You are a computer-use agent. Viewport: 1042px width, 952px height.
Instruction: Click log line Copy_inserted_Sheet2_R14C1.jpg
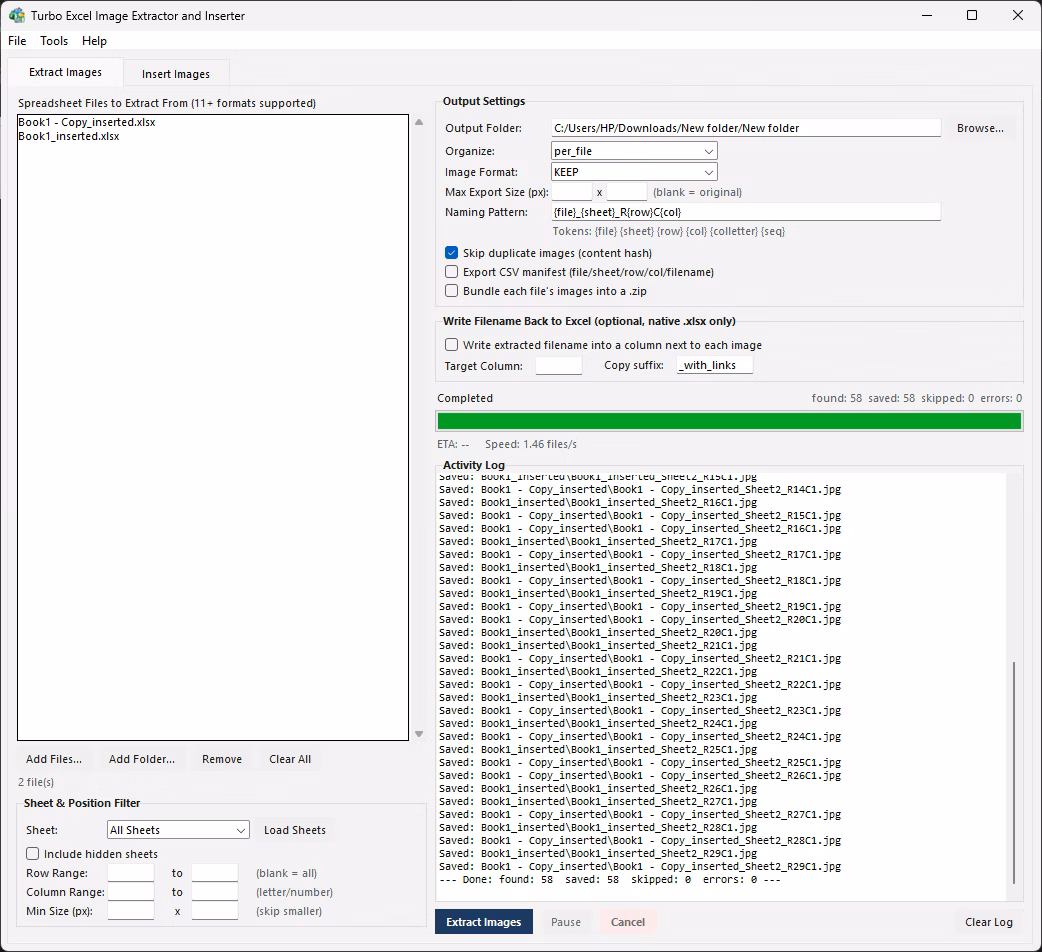(x=640, y=490)
